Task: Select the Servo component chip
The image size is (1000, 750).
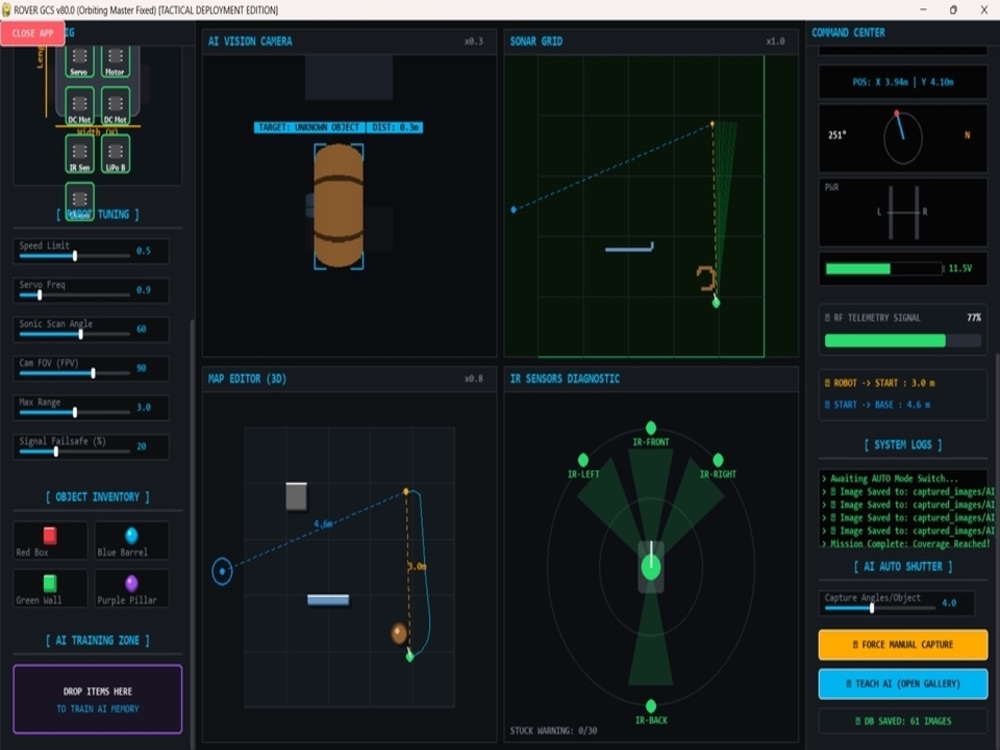Action: tap(80, 61)
